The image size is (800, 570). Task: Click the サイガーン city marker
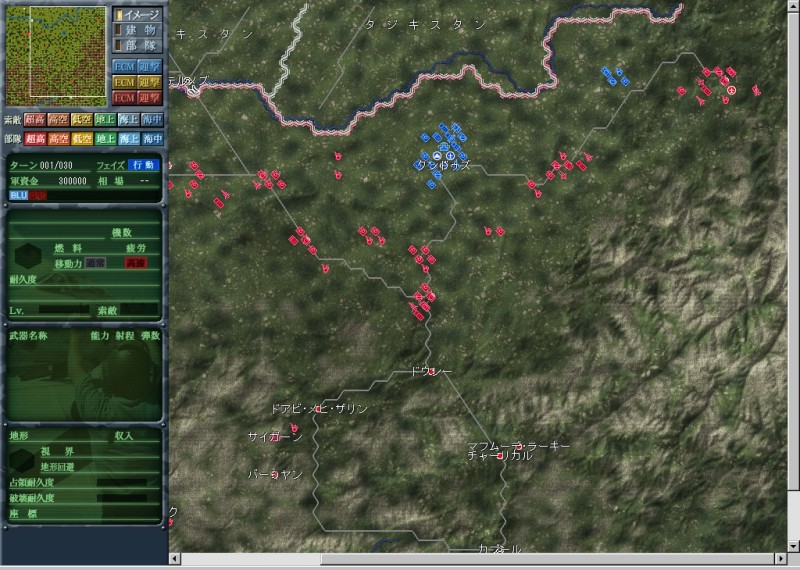click(276, 438)
